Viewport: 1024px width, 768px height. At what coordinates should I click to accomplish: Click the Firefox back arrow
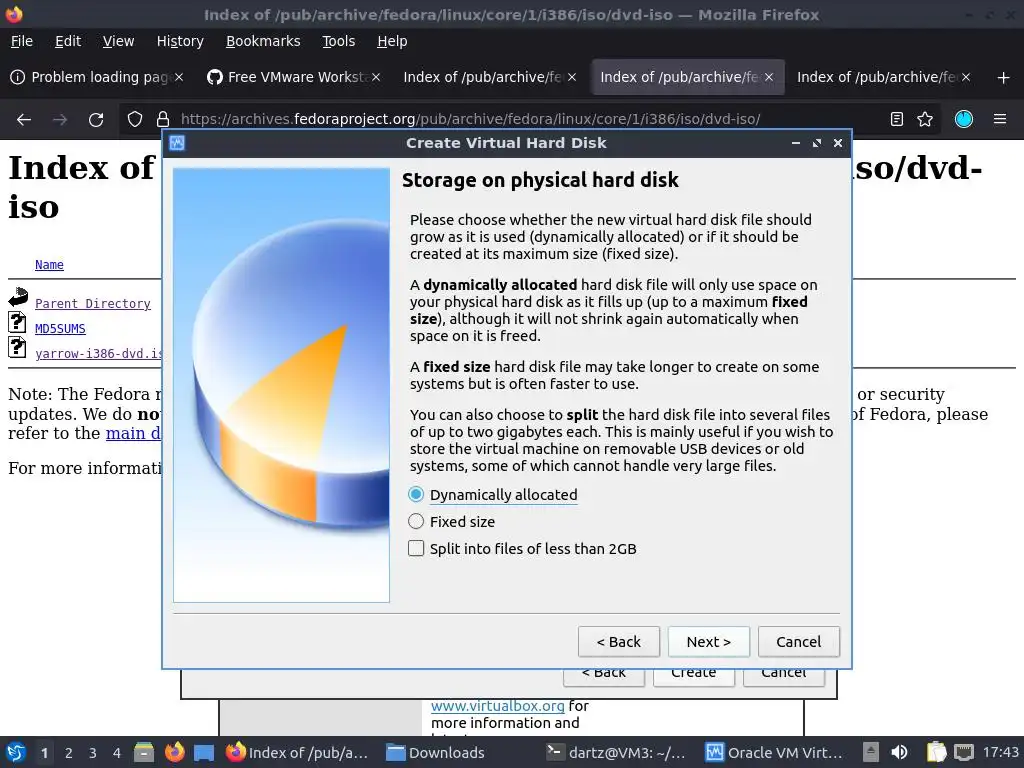tap(24, 120)
